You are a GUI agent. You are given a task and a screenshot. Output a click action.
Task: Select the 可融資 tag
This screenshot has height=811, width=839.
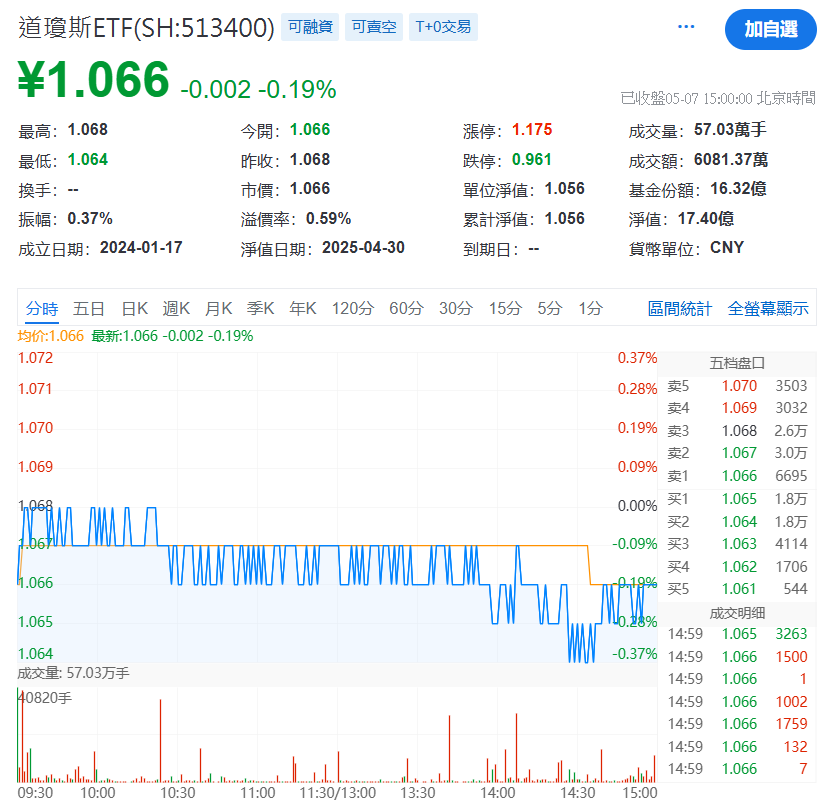pyautogui.click(x=310, y=27)
